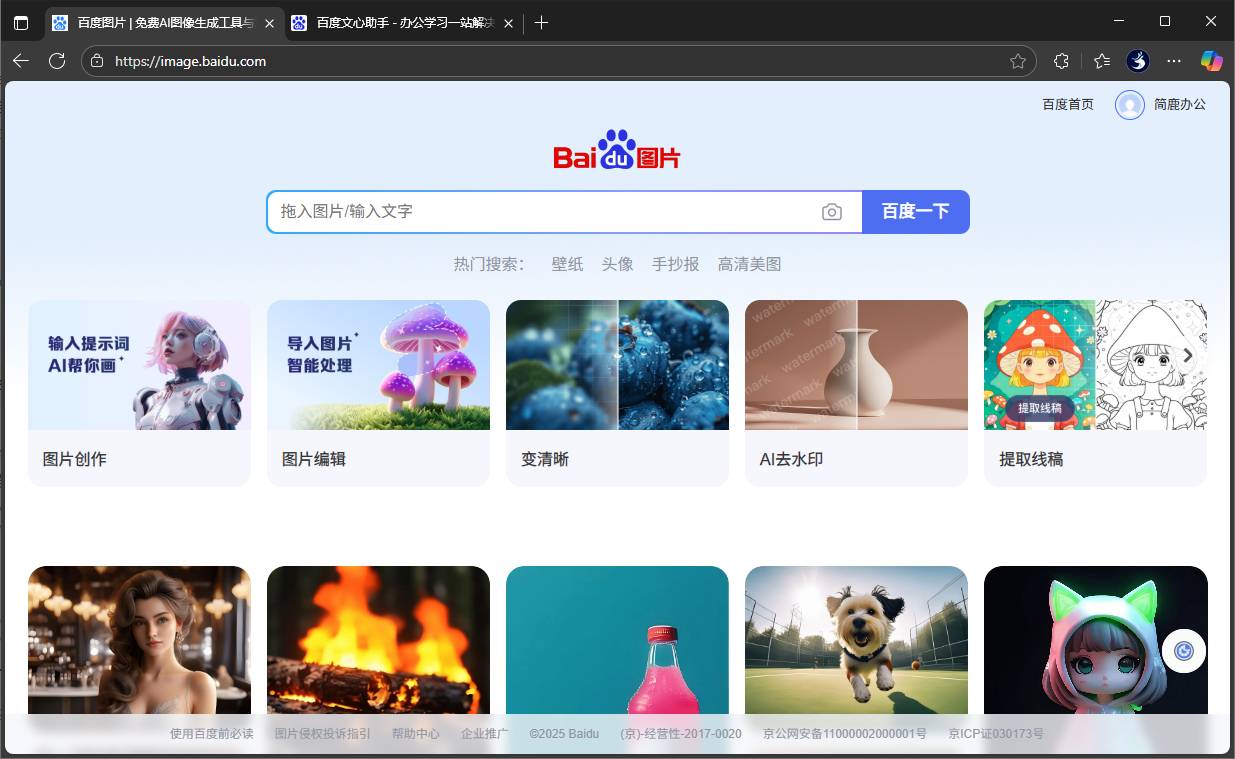
Task: Click the 简鹿办公 profile avatar
Action: coord(1130,104)
